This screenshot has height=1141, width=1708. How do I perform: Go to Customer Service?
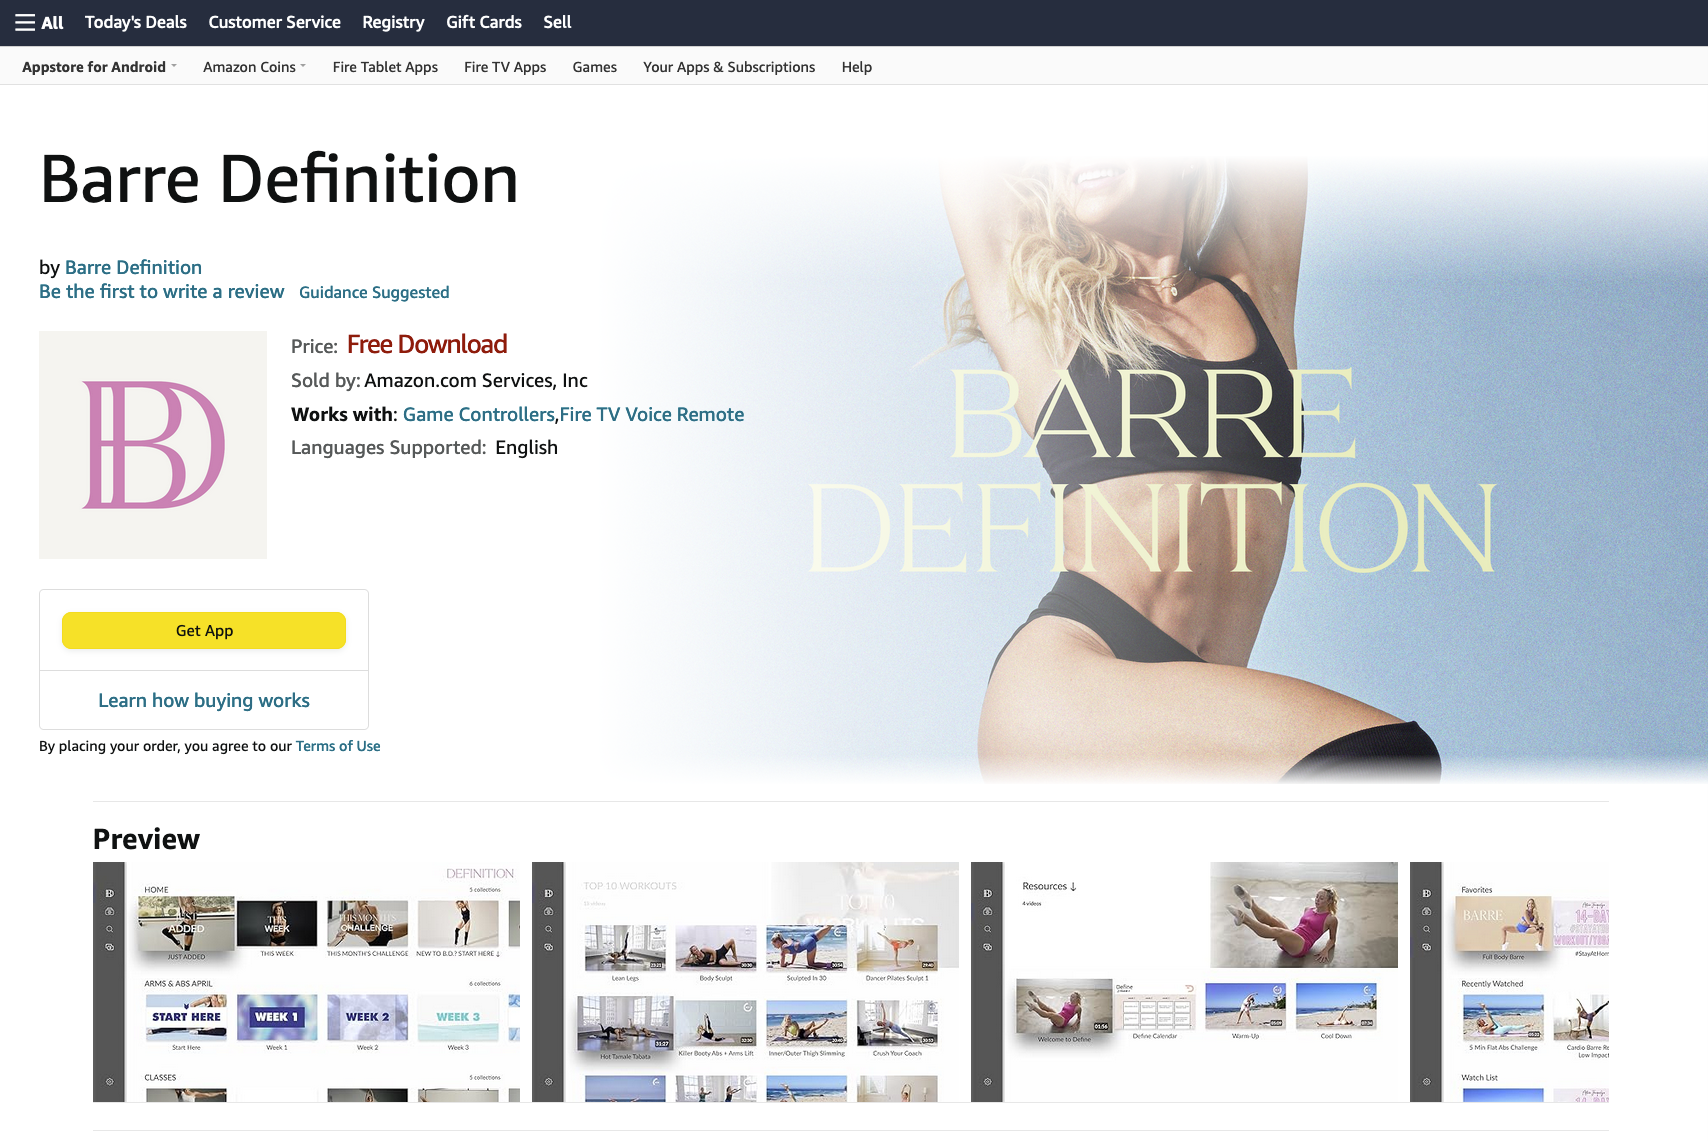pyautogui.click(x=274, y=22)
